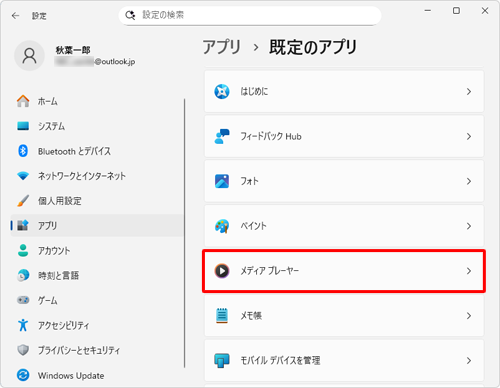Click the メモ帳 notepad icon
Image resolution: width=500 pixels, height=388 pixels.
(222, 315)
